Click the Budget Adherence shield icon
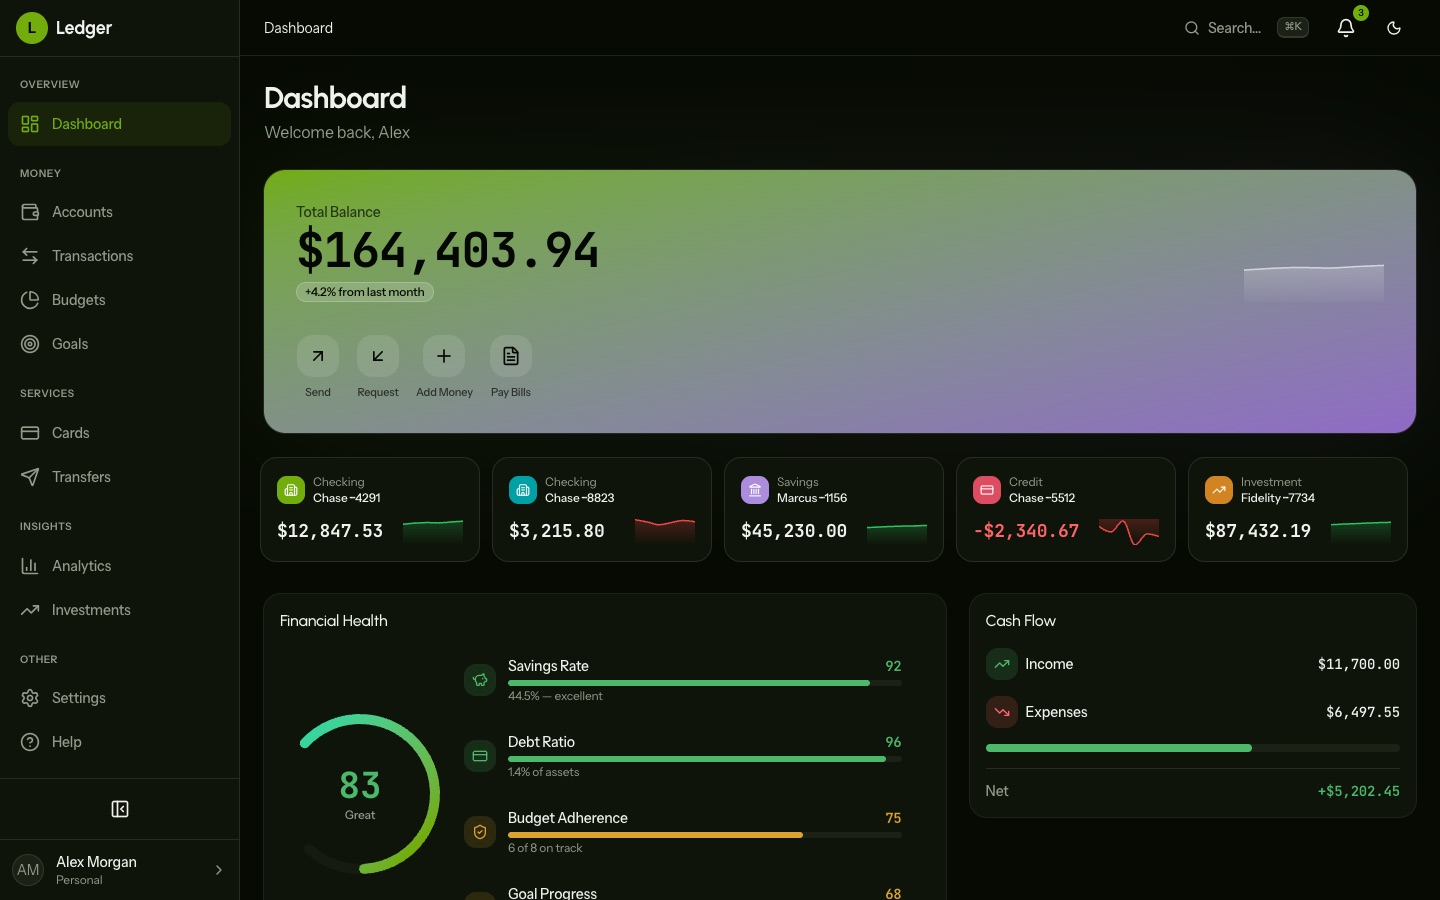Viewport: 1440px width, 900px height. click(x=480, y=832)
